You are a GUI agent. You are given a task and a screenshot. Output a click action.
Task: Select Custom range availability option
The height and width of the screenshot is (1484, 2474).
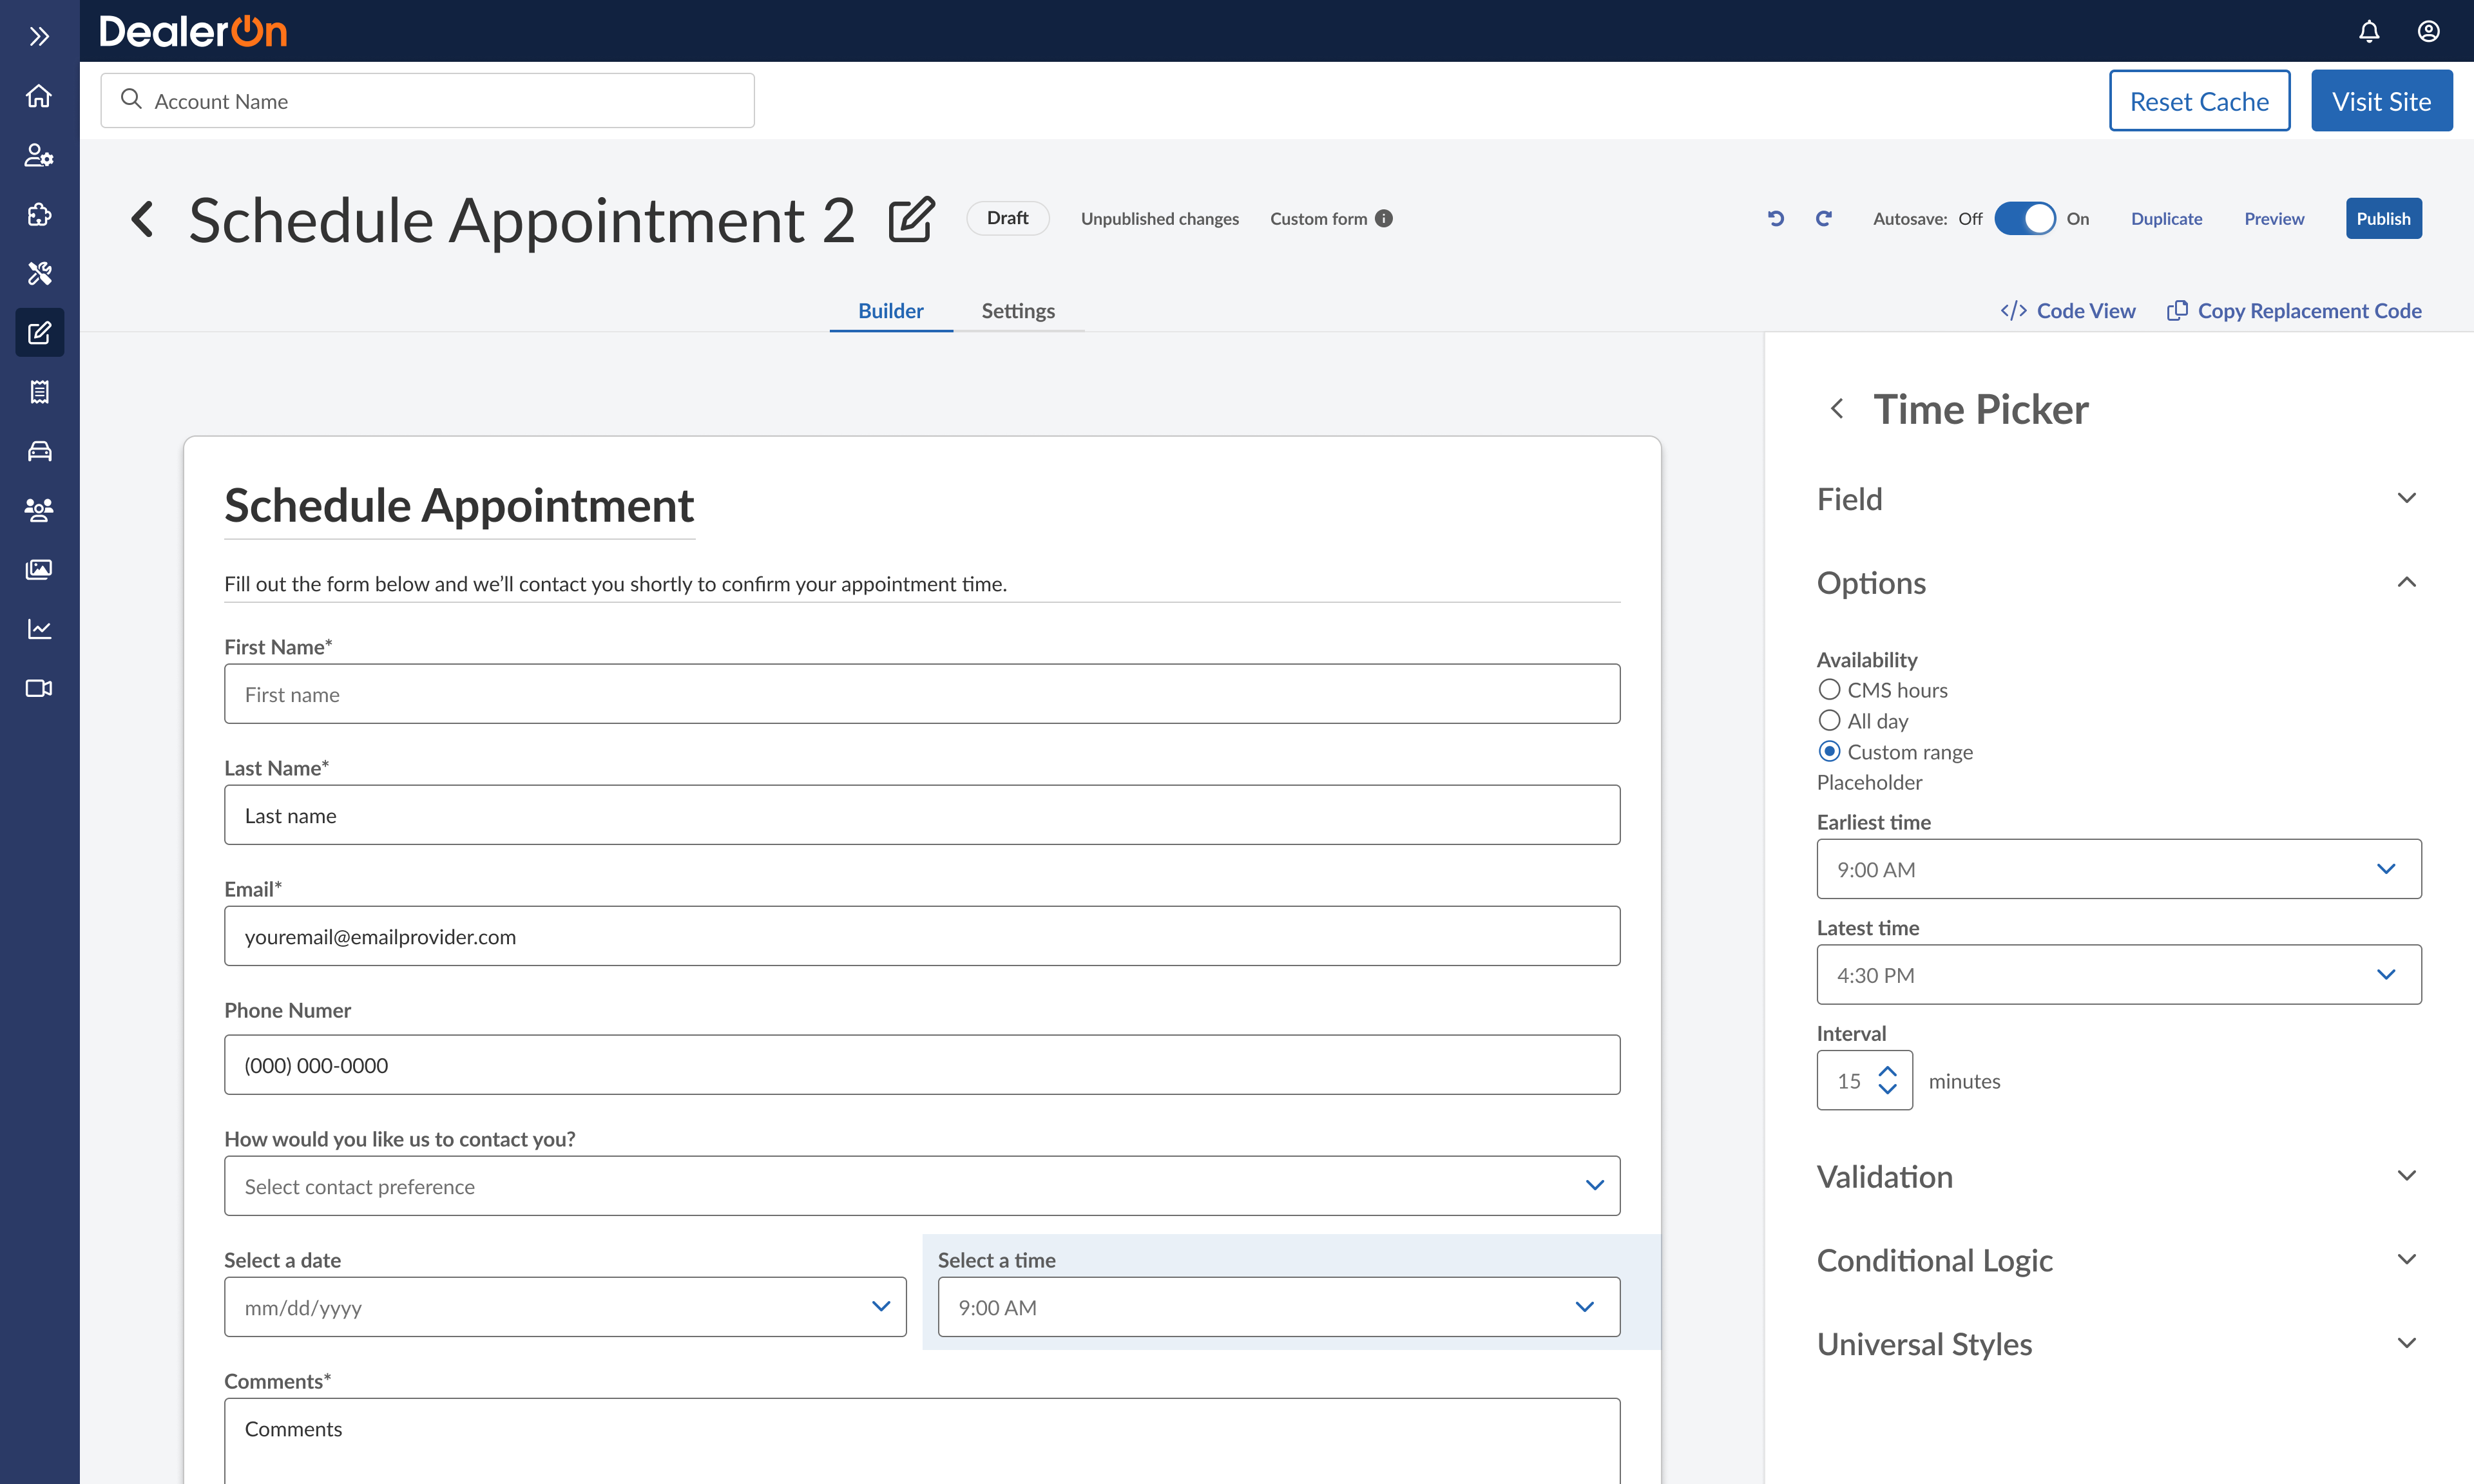pyautogui.click(x=1829, y=751)
